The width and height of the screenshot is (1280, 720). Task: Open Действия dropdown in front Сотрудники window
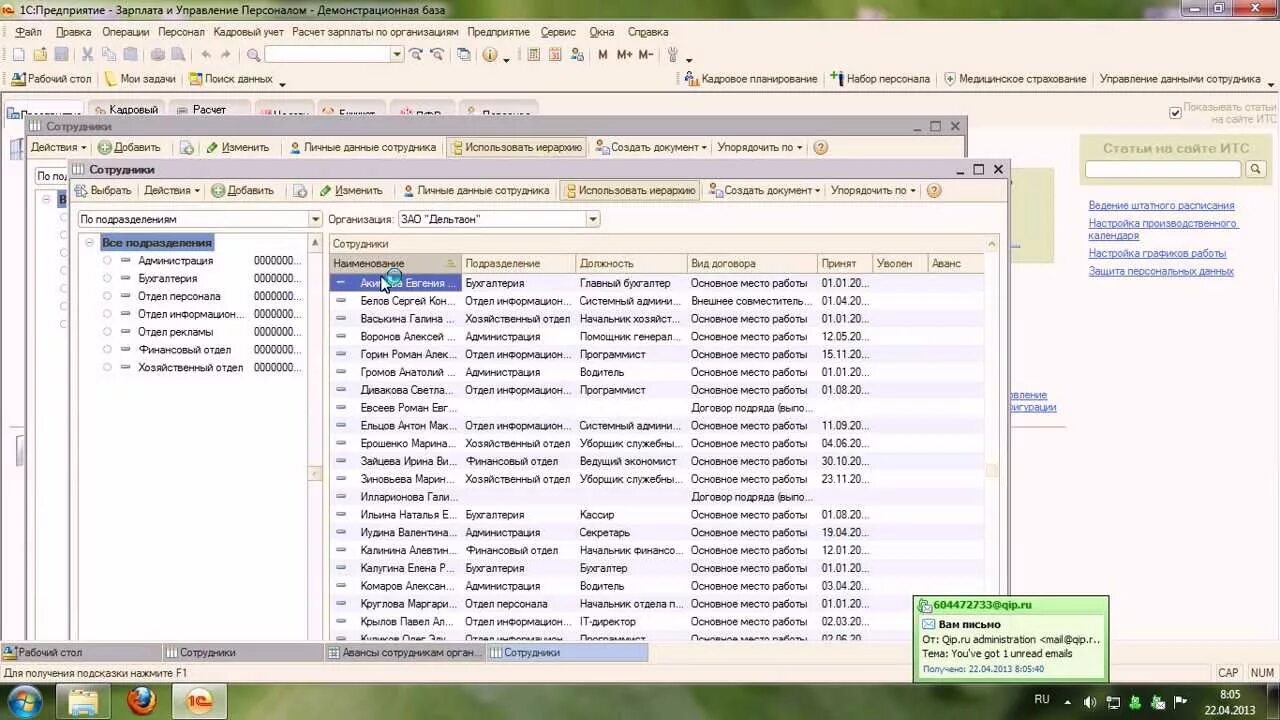tap(172, 190)
